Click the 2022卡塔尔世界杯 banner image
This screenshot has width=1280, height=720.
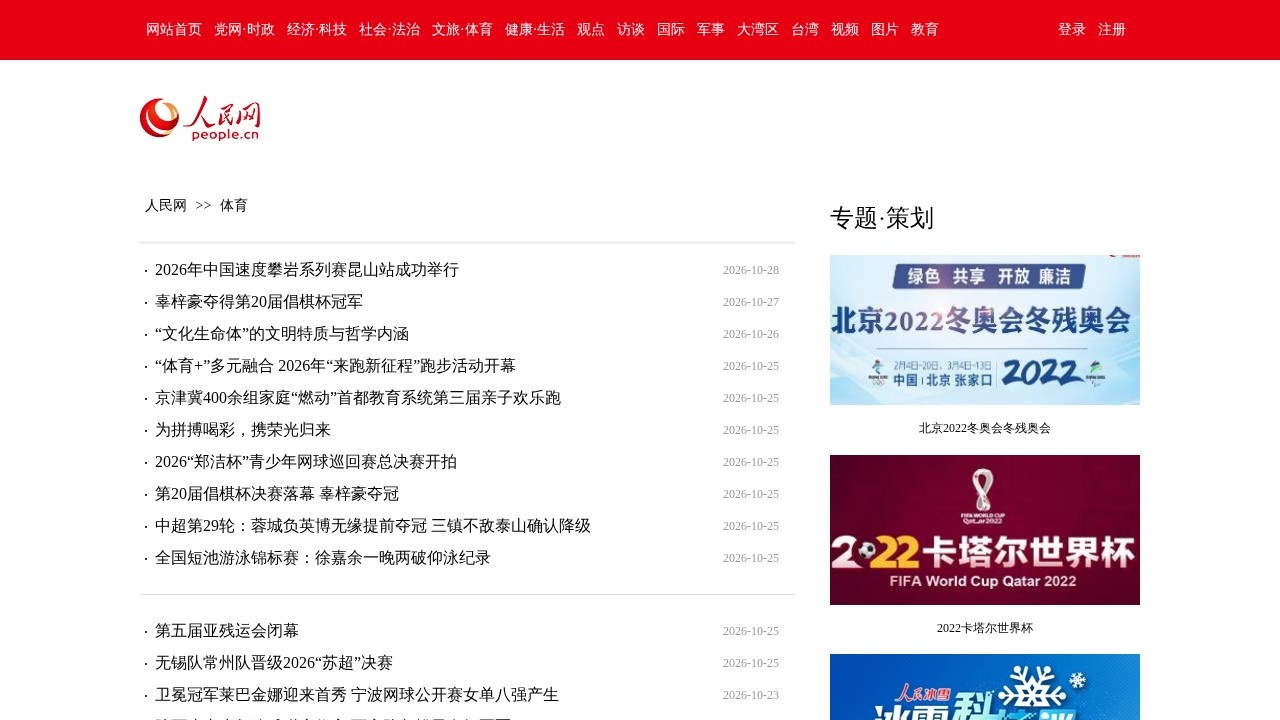[x=985, y=530]
